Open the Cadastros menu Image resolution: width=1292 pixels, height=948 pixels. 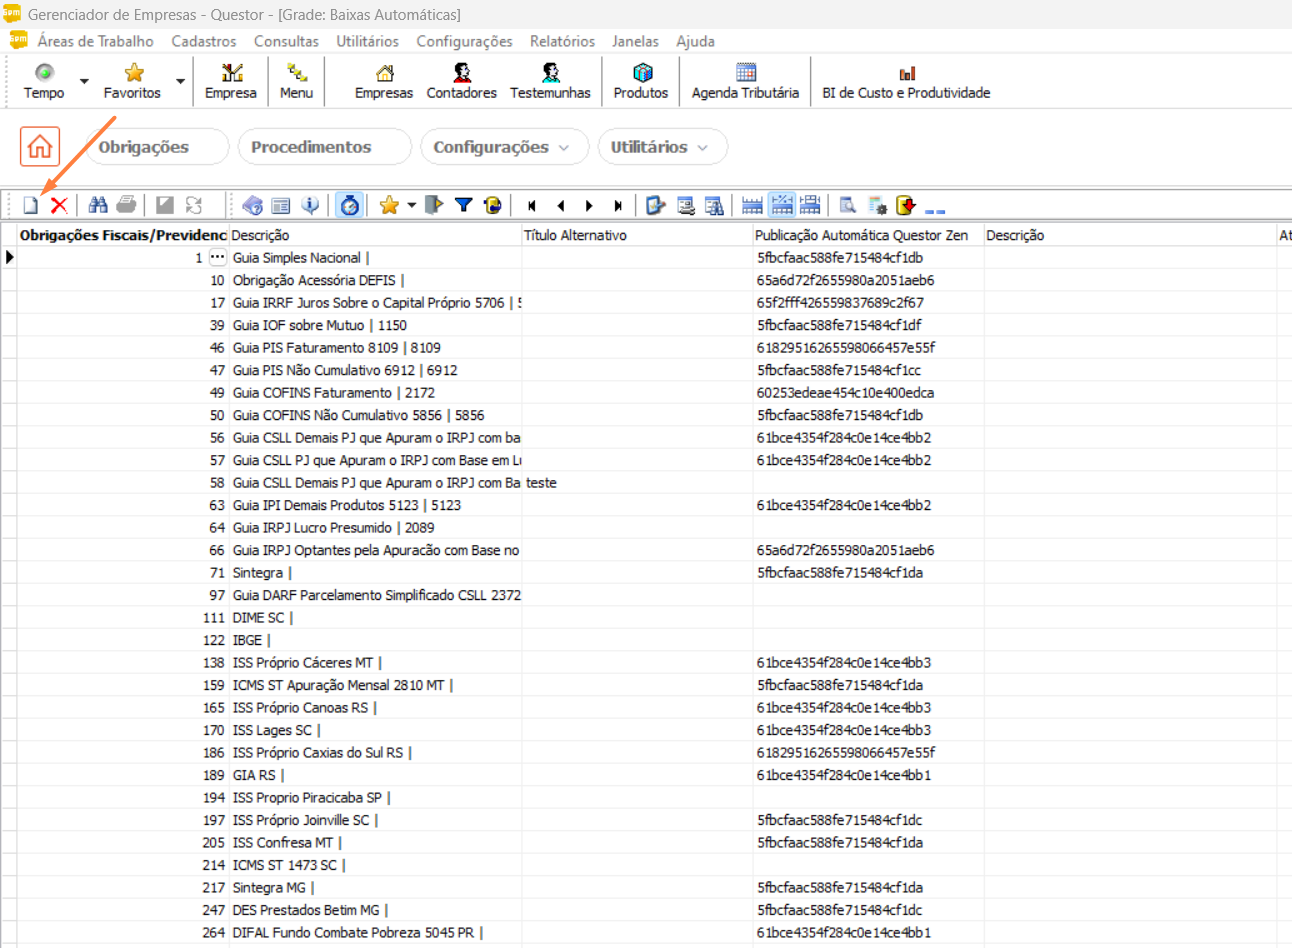pos(204,41)
